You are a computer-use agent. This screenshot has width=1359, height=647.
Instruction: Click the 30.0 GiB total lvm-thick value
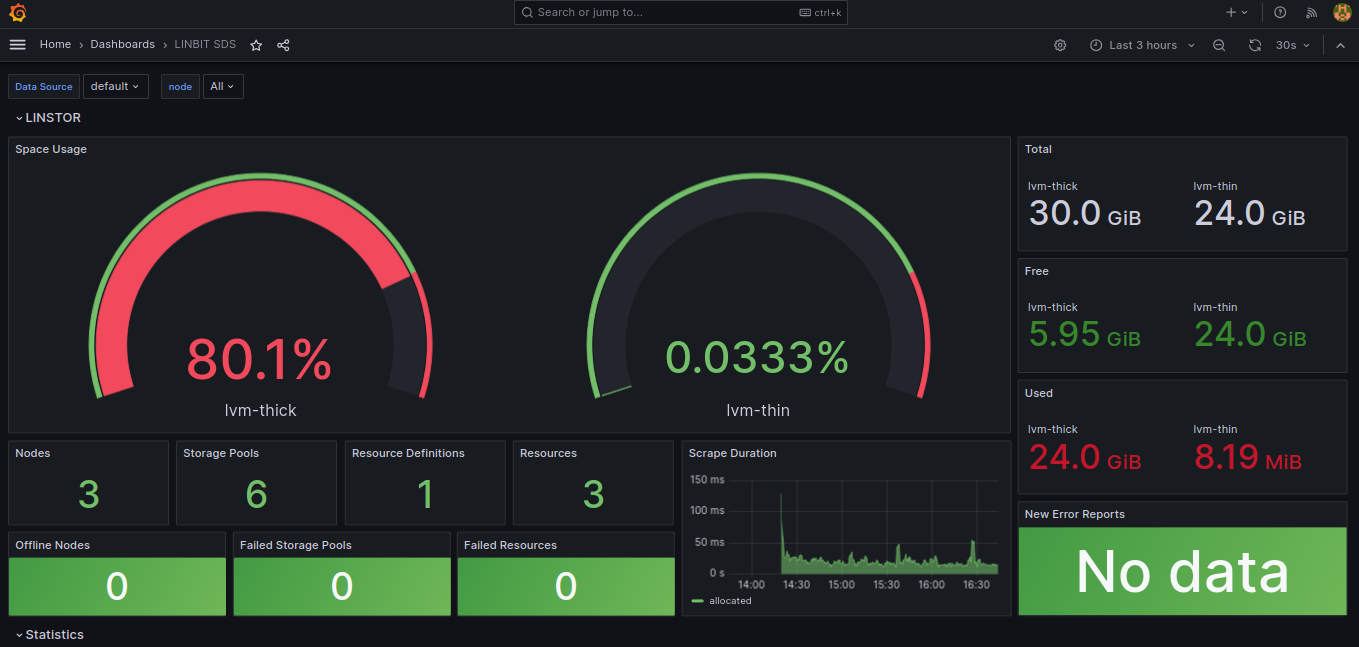tap(1084, 213)
